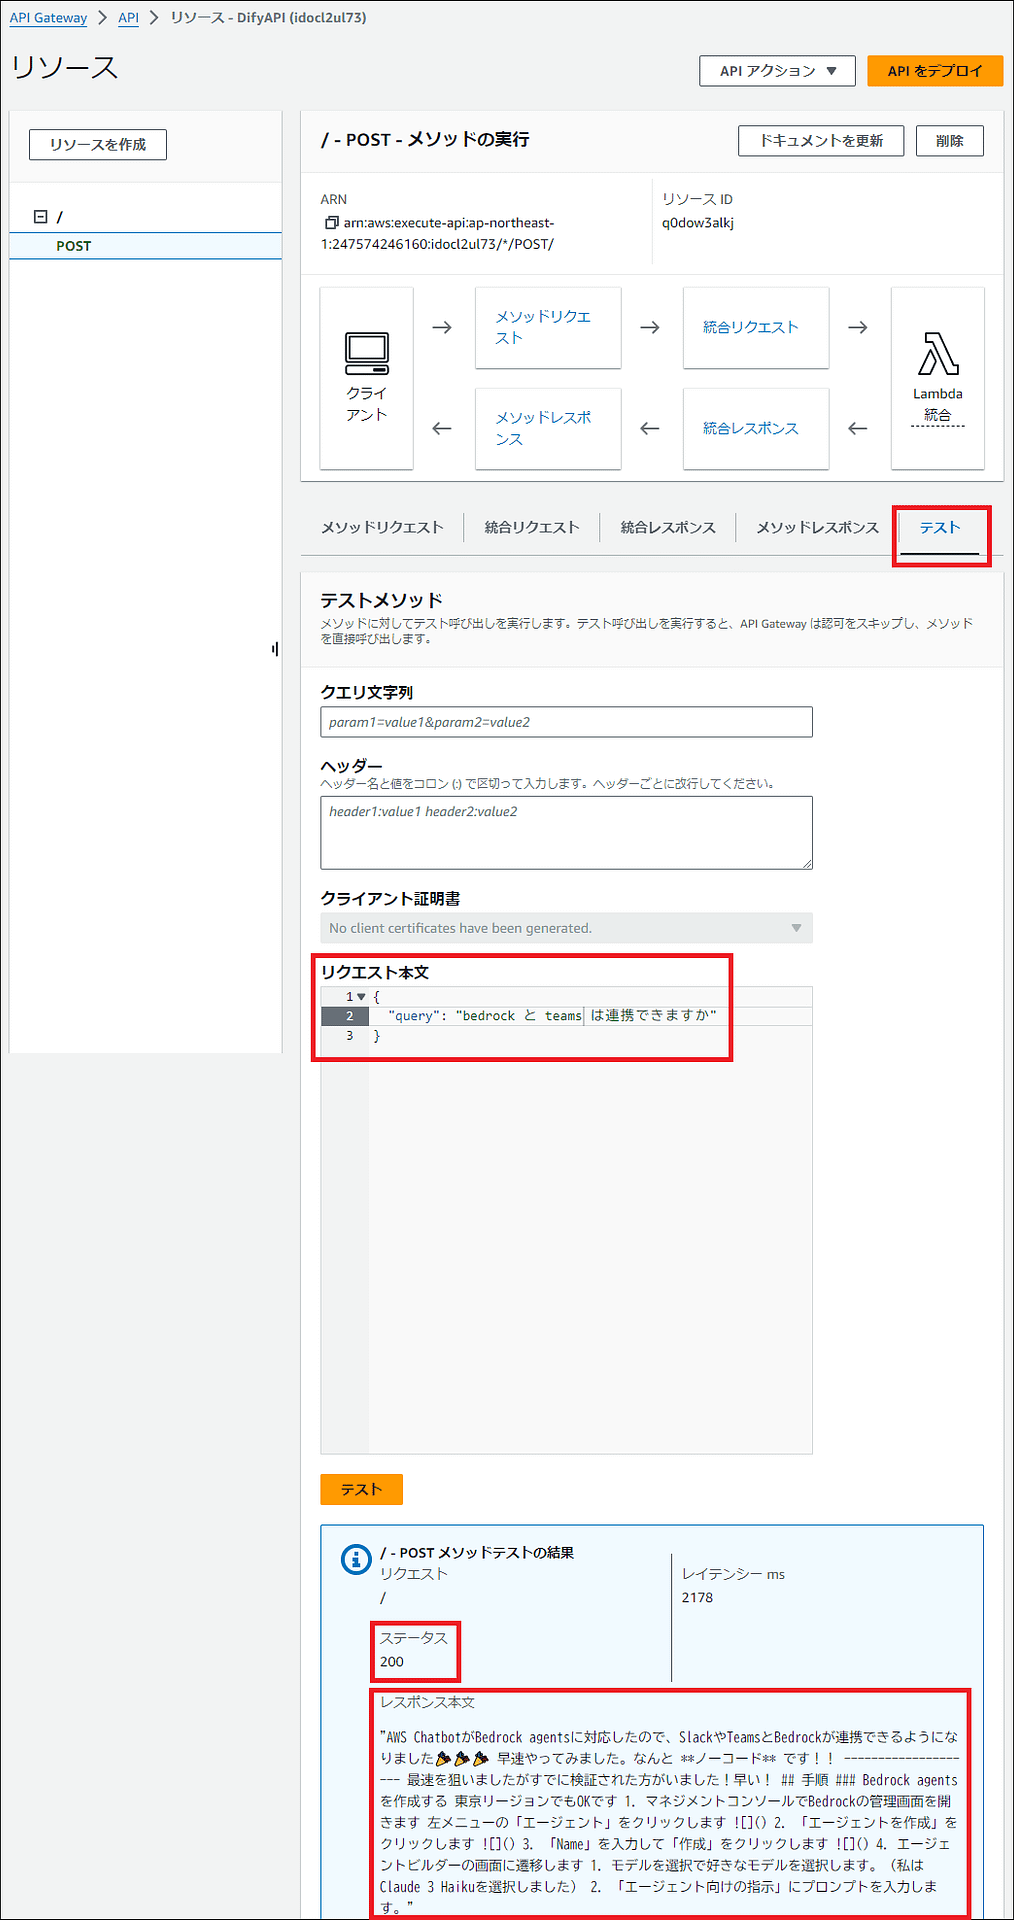Viewport: 1014px width, 1920px height.
Task: Click the リソースを作成 button
Action: (98, 145)
